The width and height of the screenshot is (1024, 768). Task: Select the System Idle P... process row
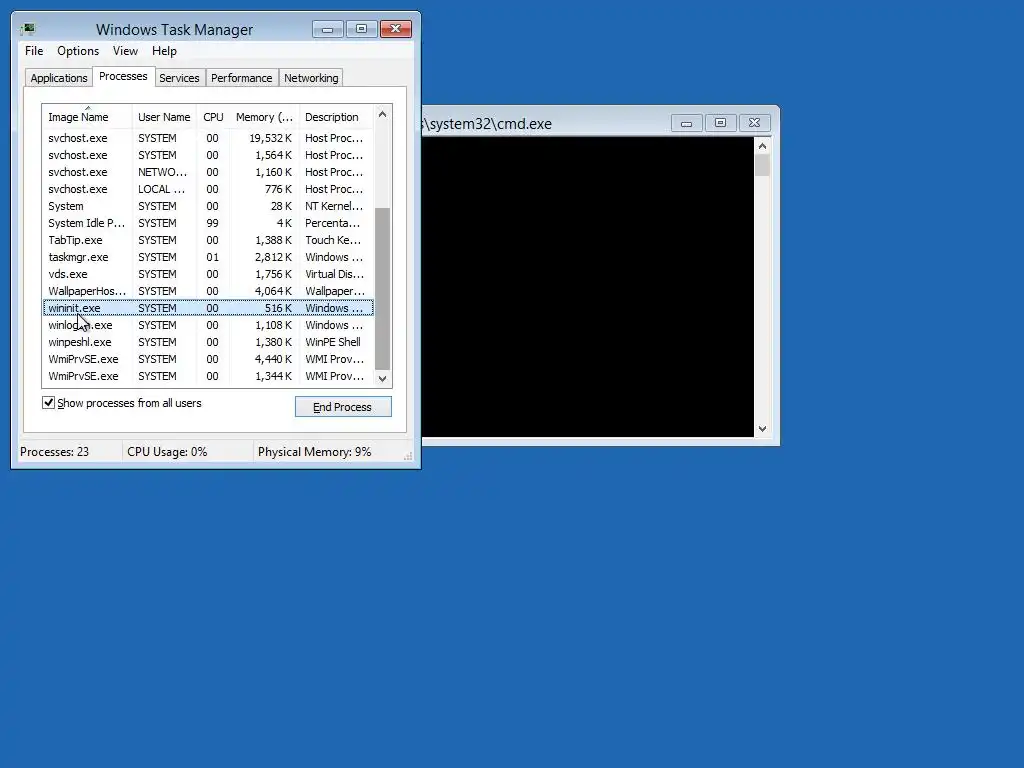point(208,223)
